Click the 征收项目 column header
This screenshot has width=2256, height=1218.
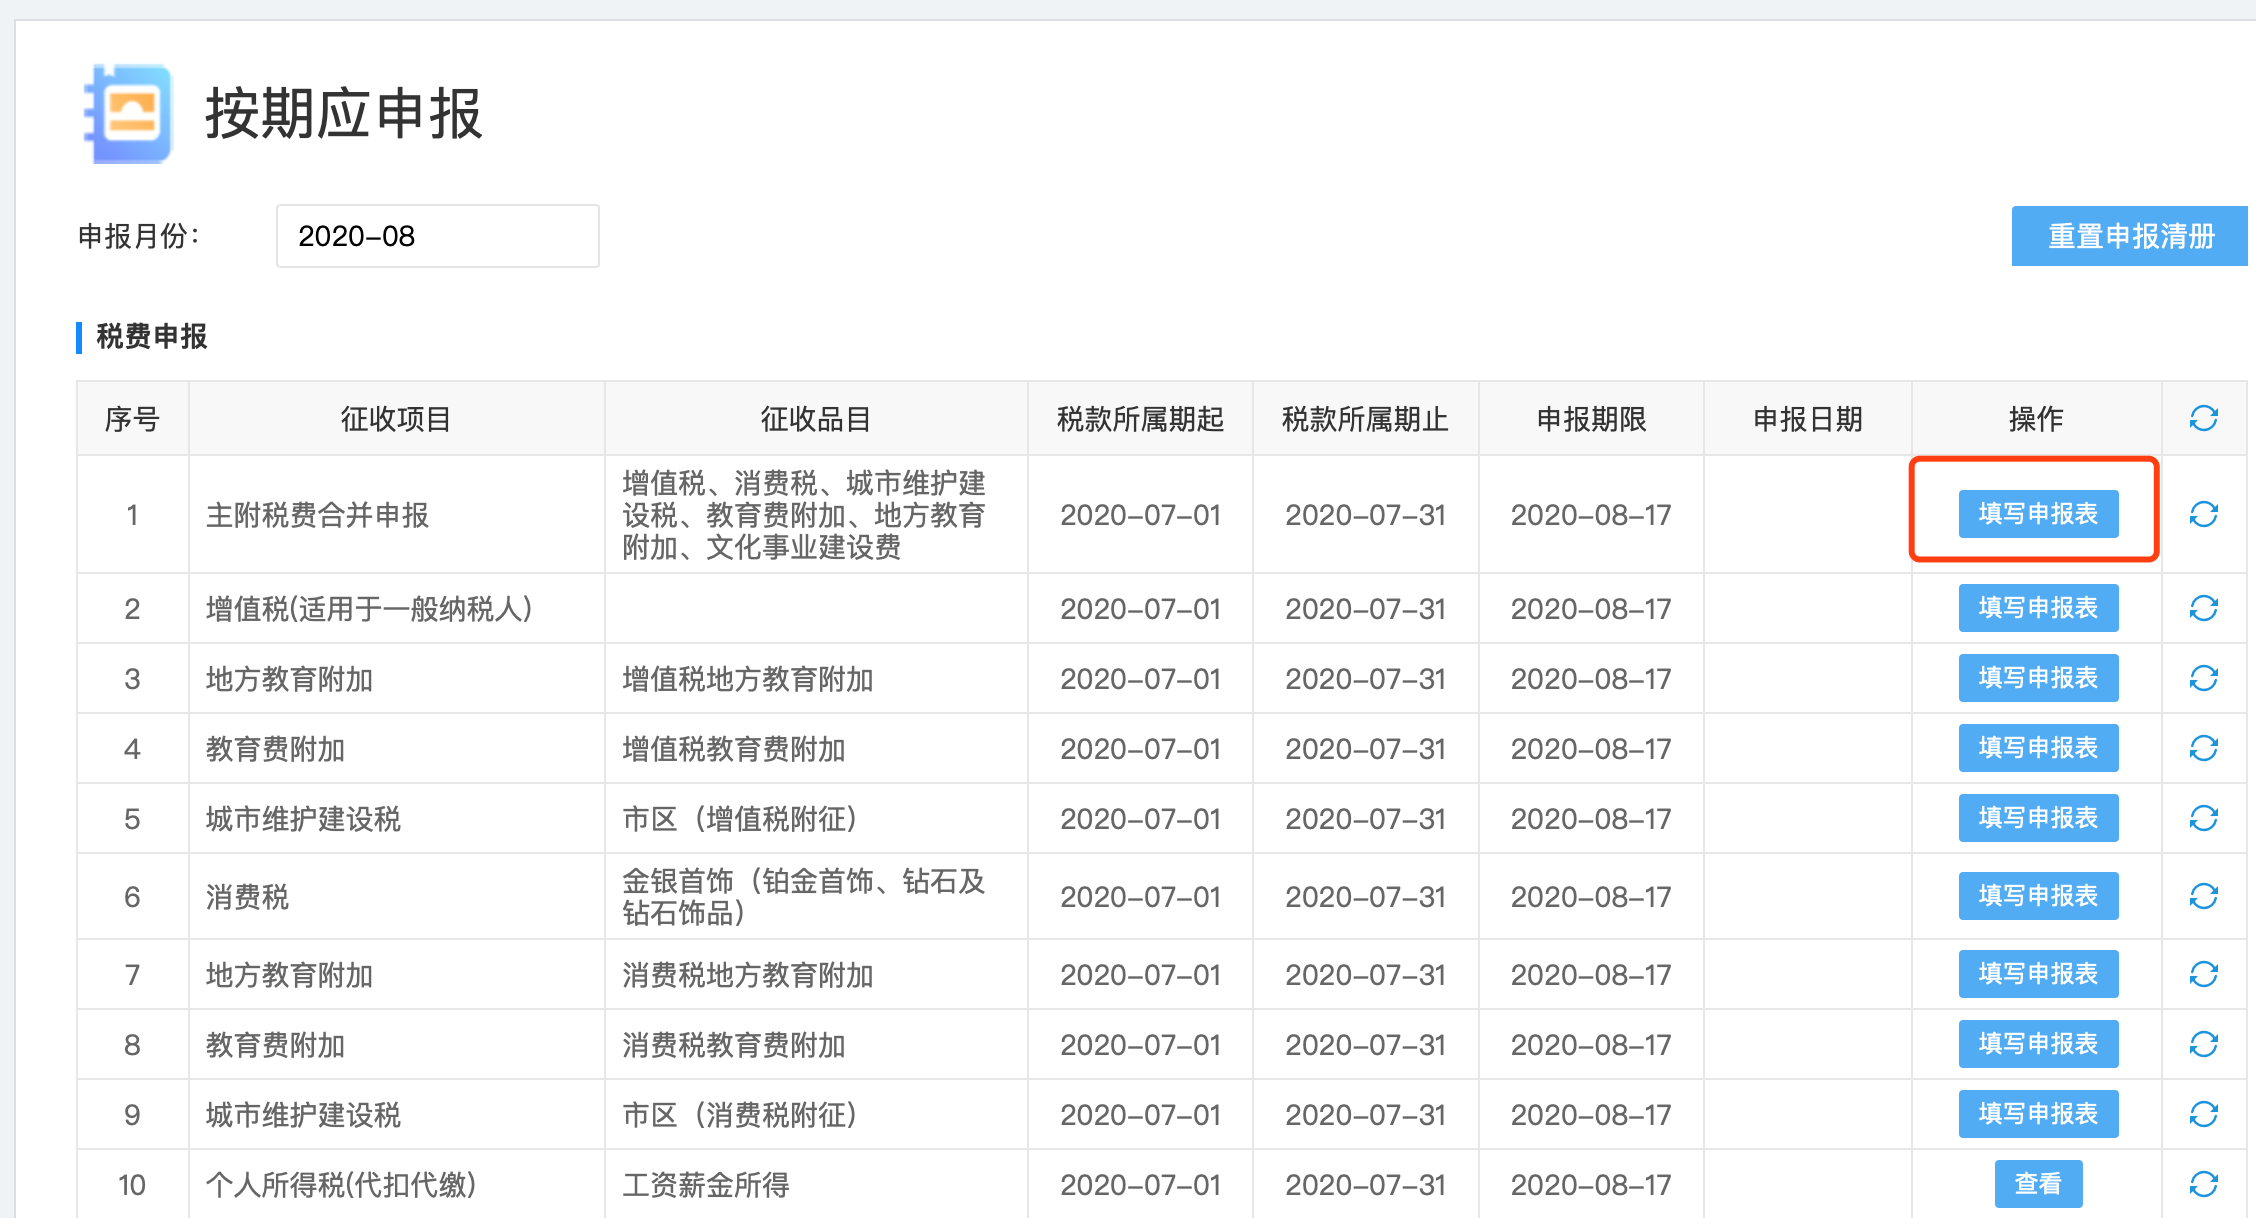point(396,419)
